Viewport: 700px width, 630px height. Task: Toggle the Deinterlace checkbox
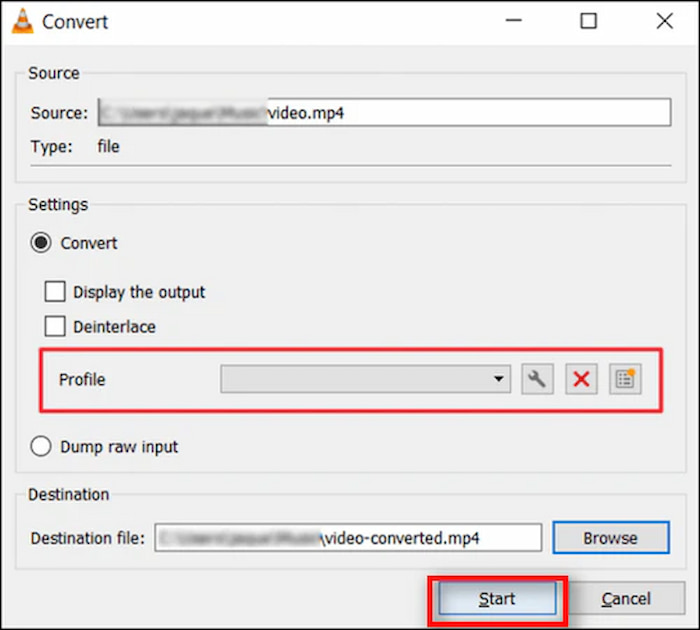(55, 327)
